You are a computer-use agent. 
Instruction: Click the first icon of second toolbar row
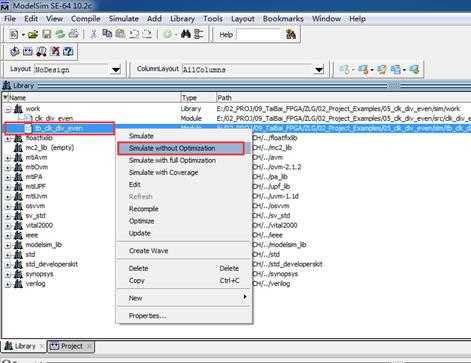(x=14, y=51)
